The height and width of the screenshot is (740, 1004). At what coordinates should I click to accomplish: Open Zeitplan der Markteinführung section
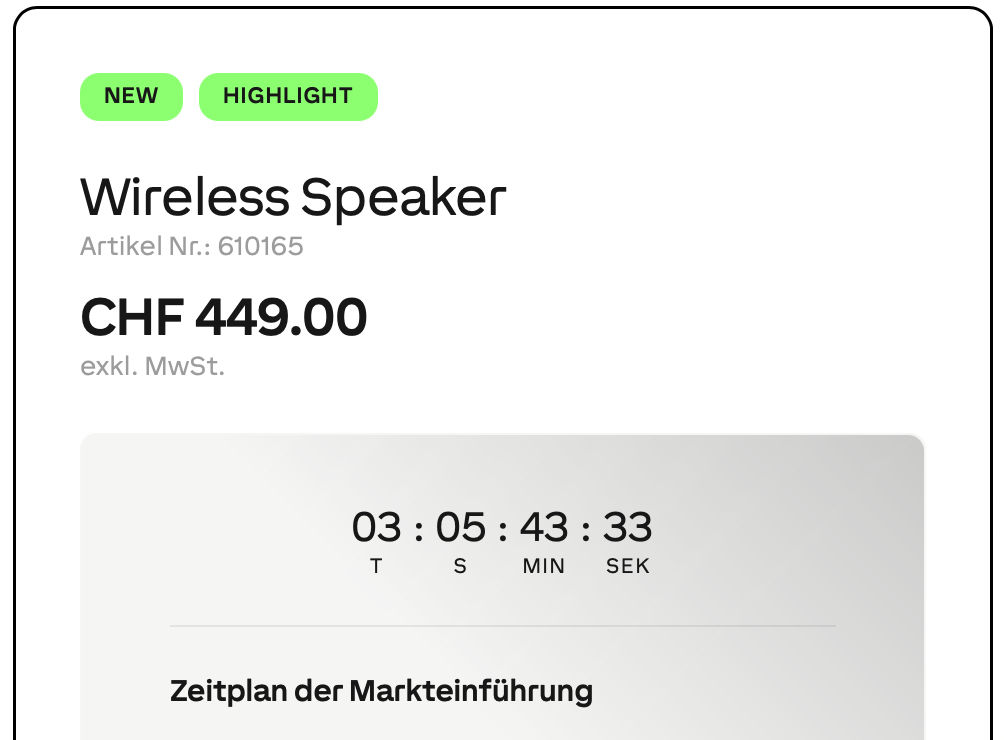click(382, 690)
